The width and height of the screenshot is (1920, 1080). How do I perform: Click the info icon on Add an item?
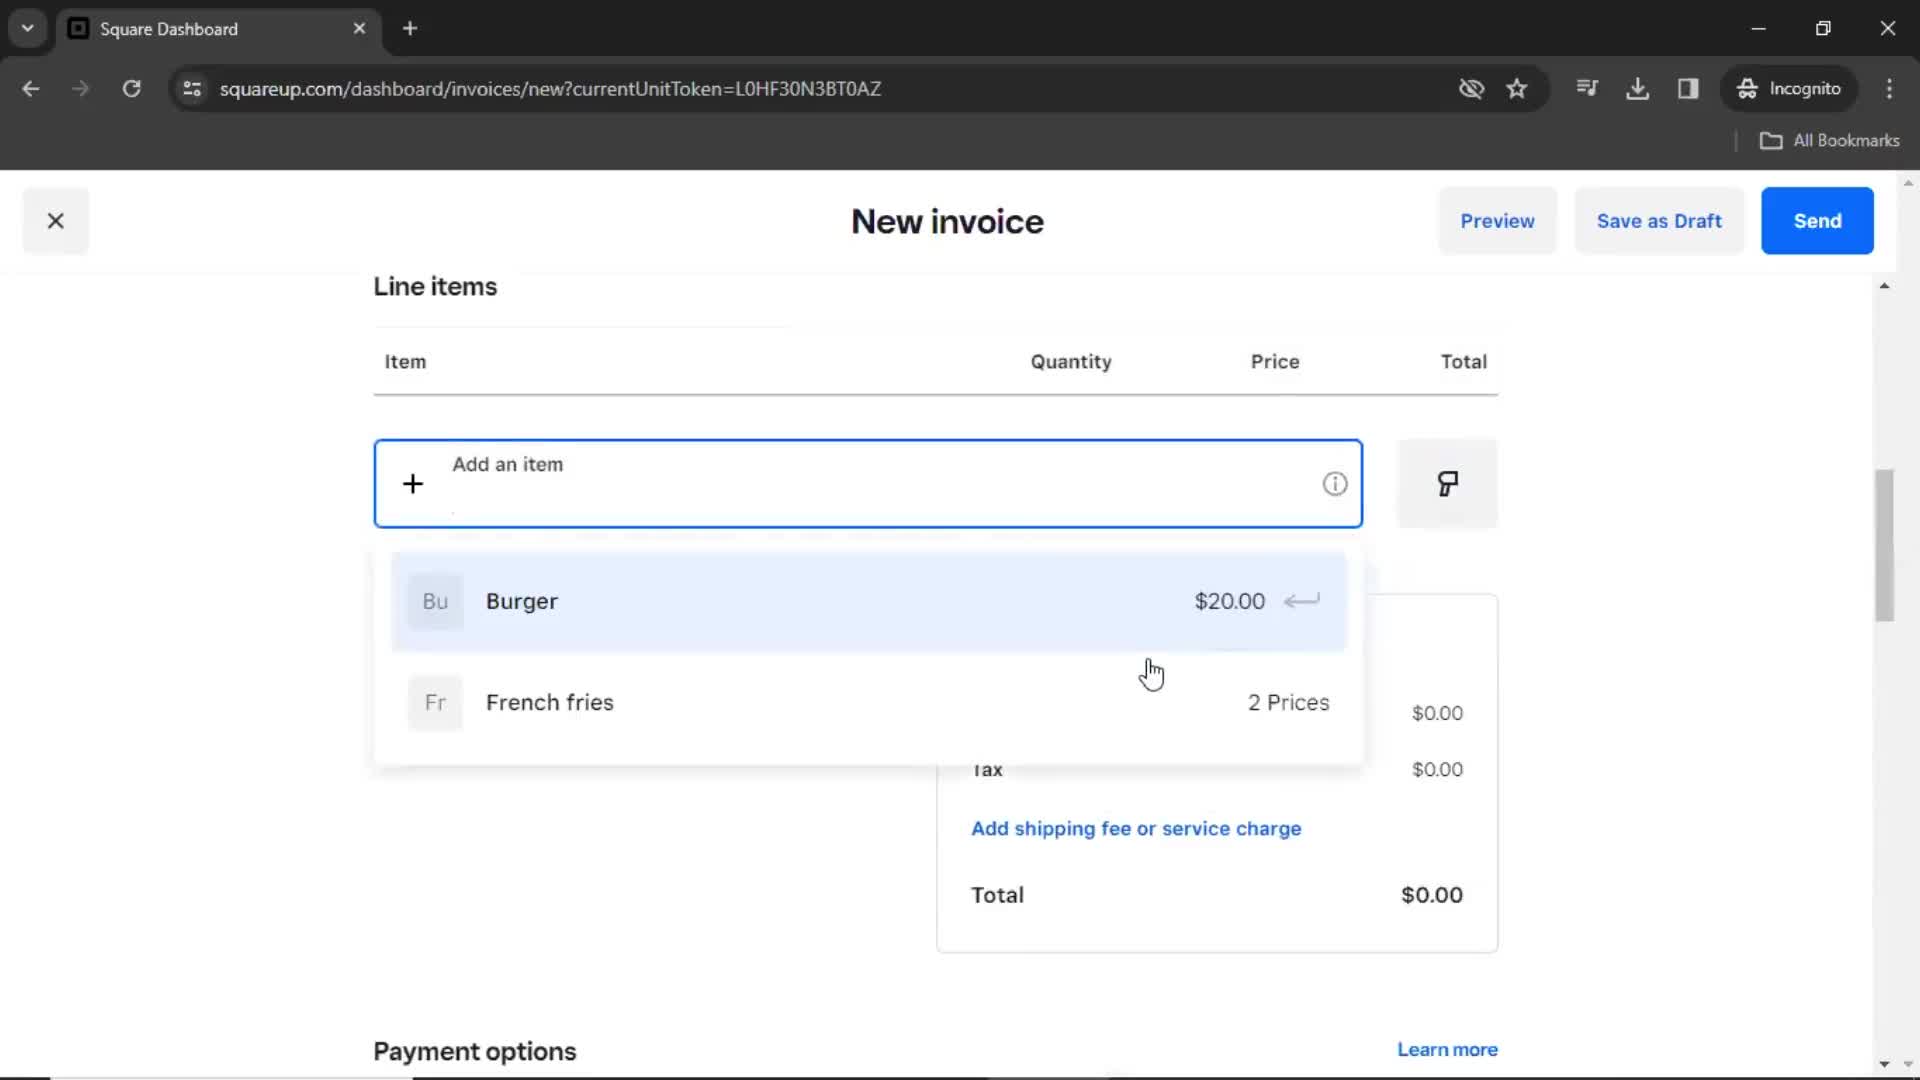pos(1335,484)
